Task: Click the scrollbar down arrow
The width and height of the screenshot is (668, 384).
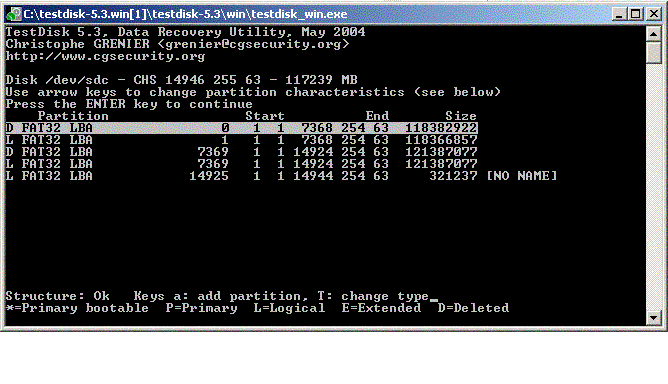Action: point(654,318)
